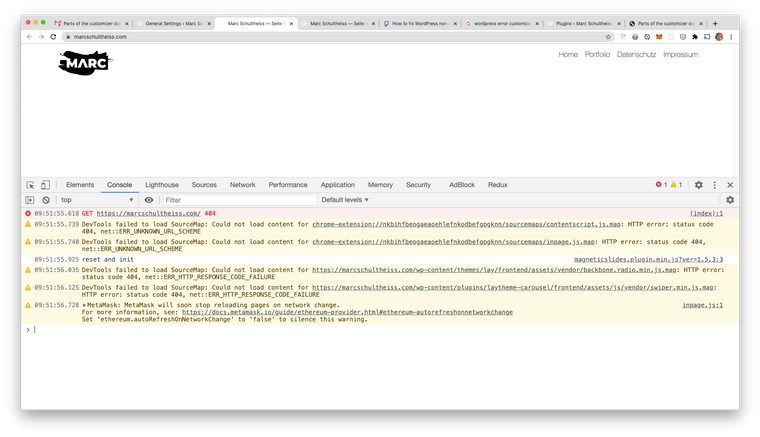Image resolution: width=760 pixels, height=437 pixels.
Task: Switch to the Google 'wordpress error customize' tab
Action: click(501, 23)
